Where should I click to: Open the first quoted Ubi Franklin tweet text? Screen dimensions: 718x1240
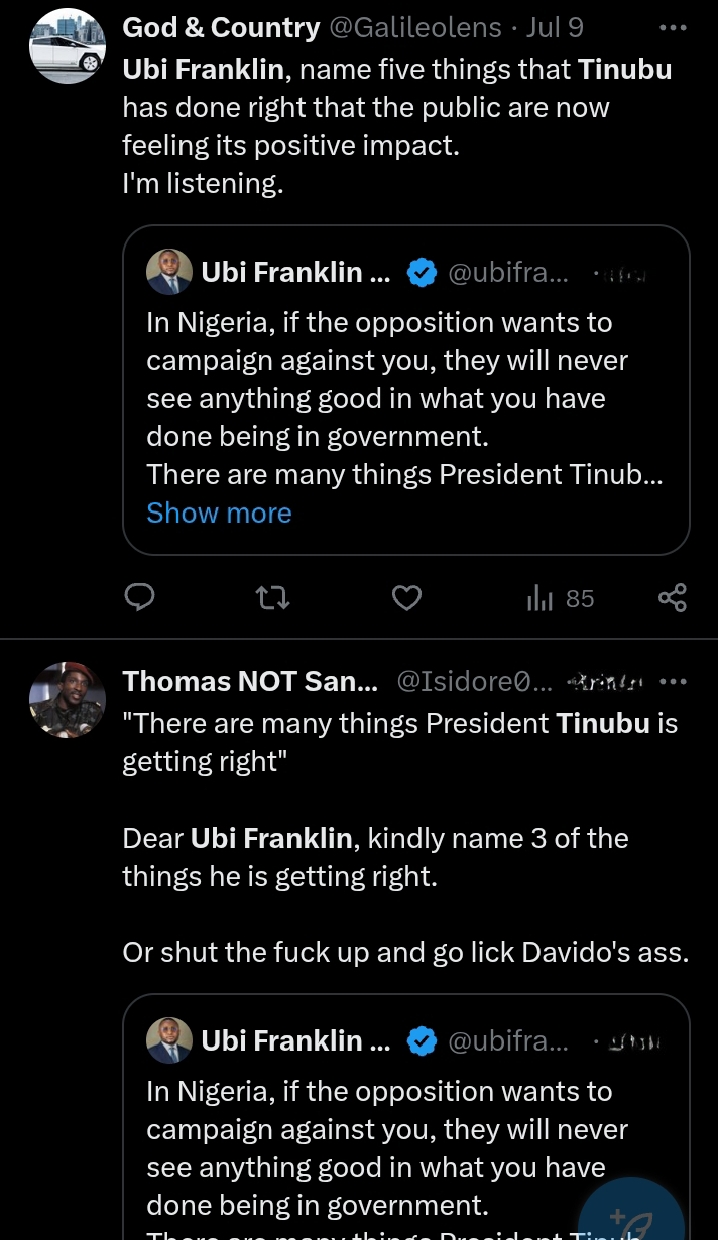[400, 398]
